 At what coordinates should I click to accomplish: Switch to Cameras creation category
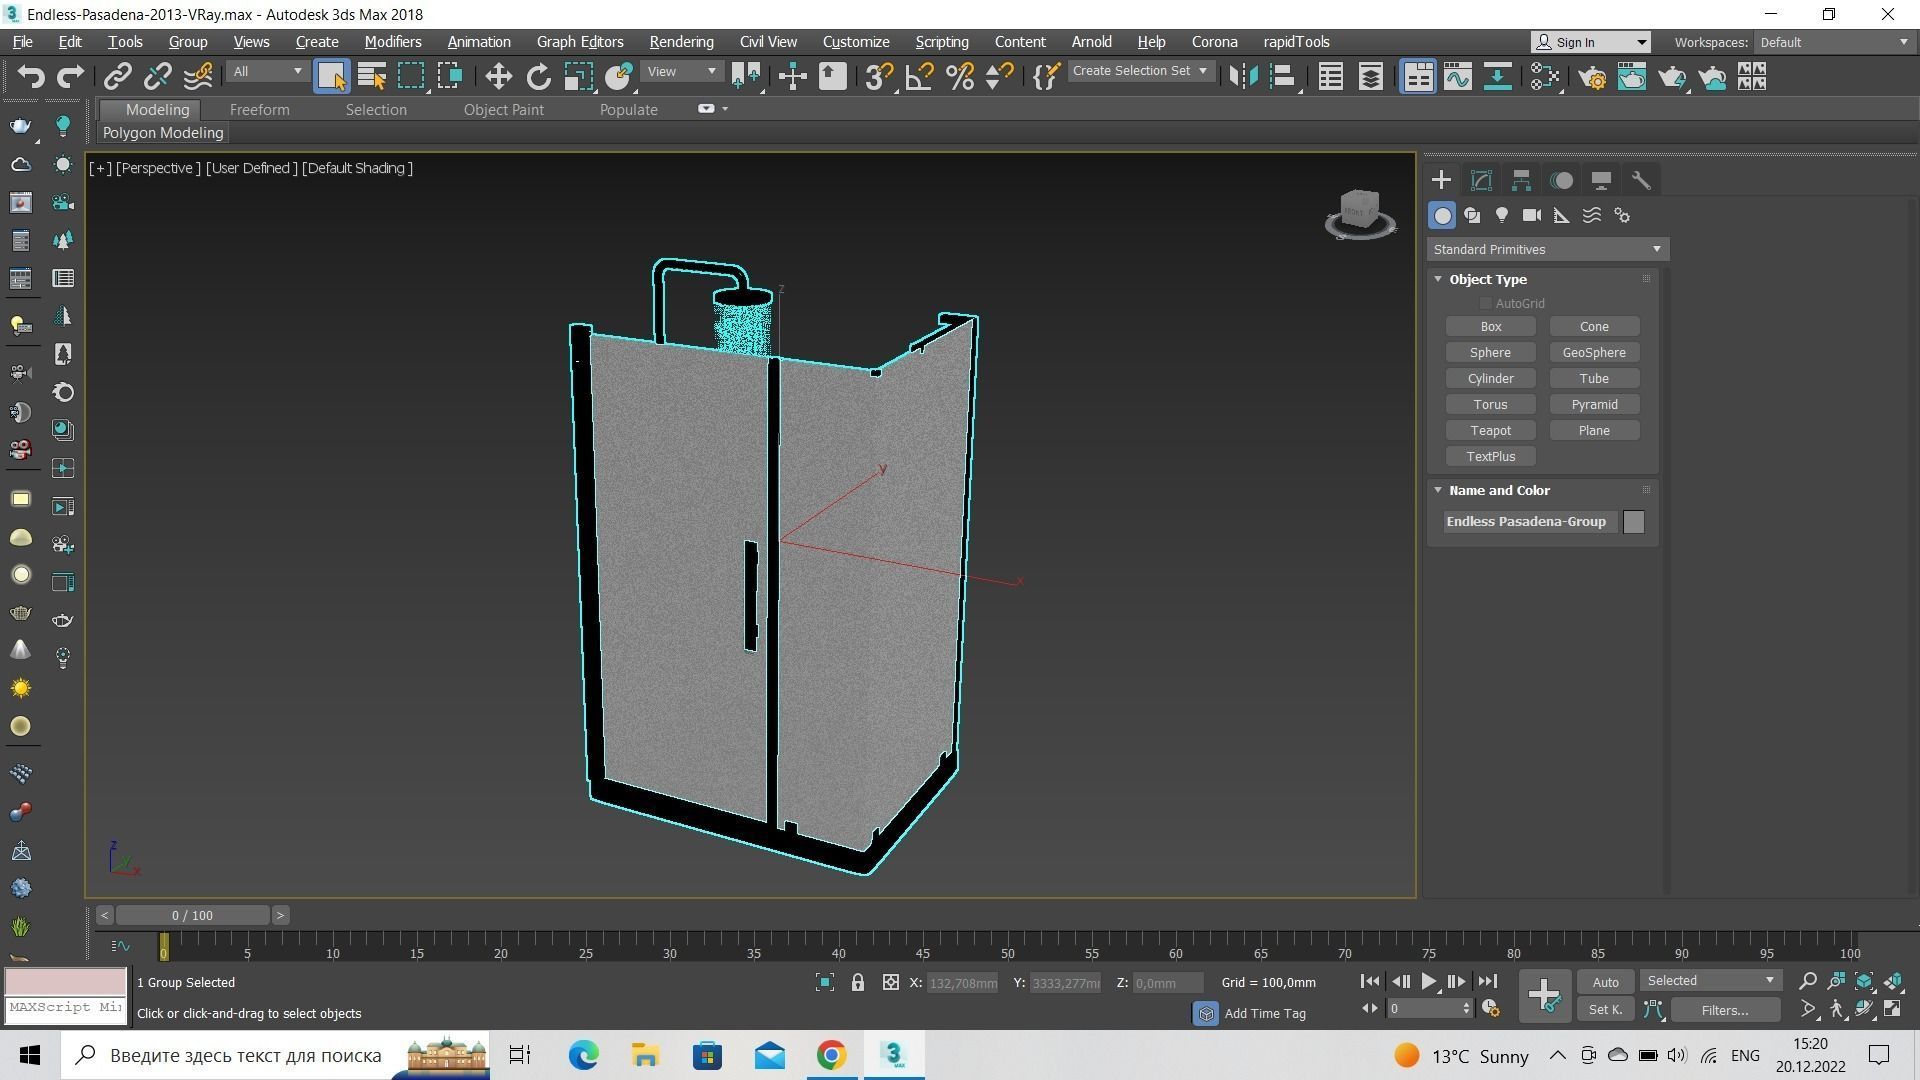1531,215
